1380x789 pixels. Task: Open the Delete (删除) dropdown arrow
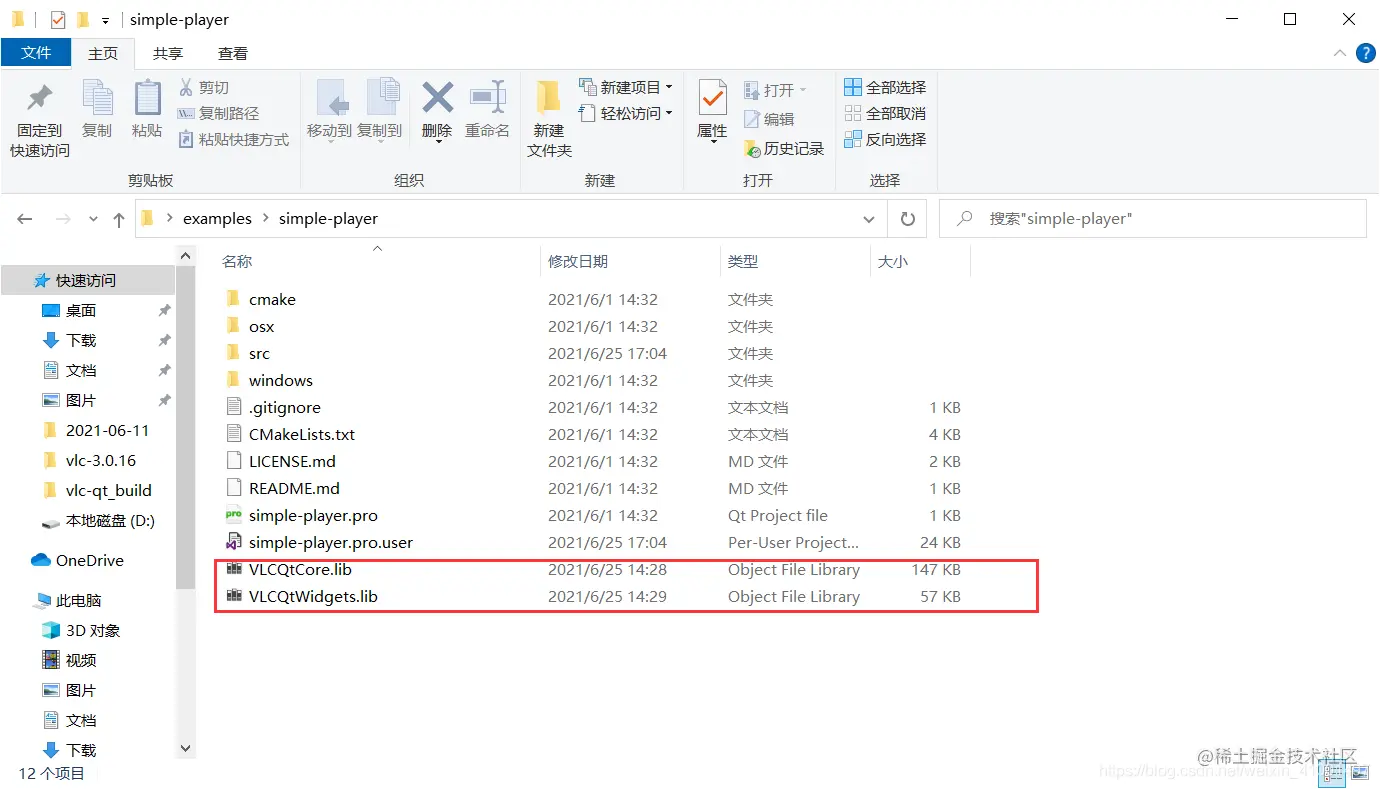tap(437, 142)
